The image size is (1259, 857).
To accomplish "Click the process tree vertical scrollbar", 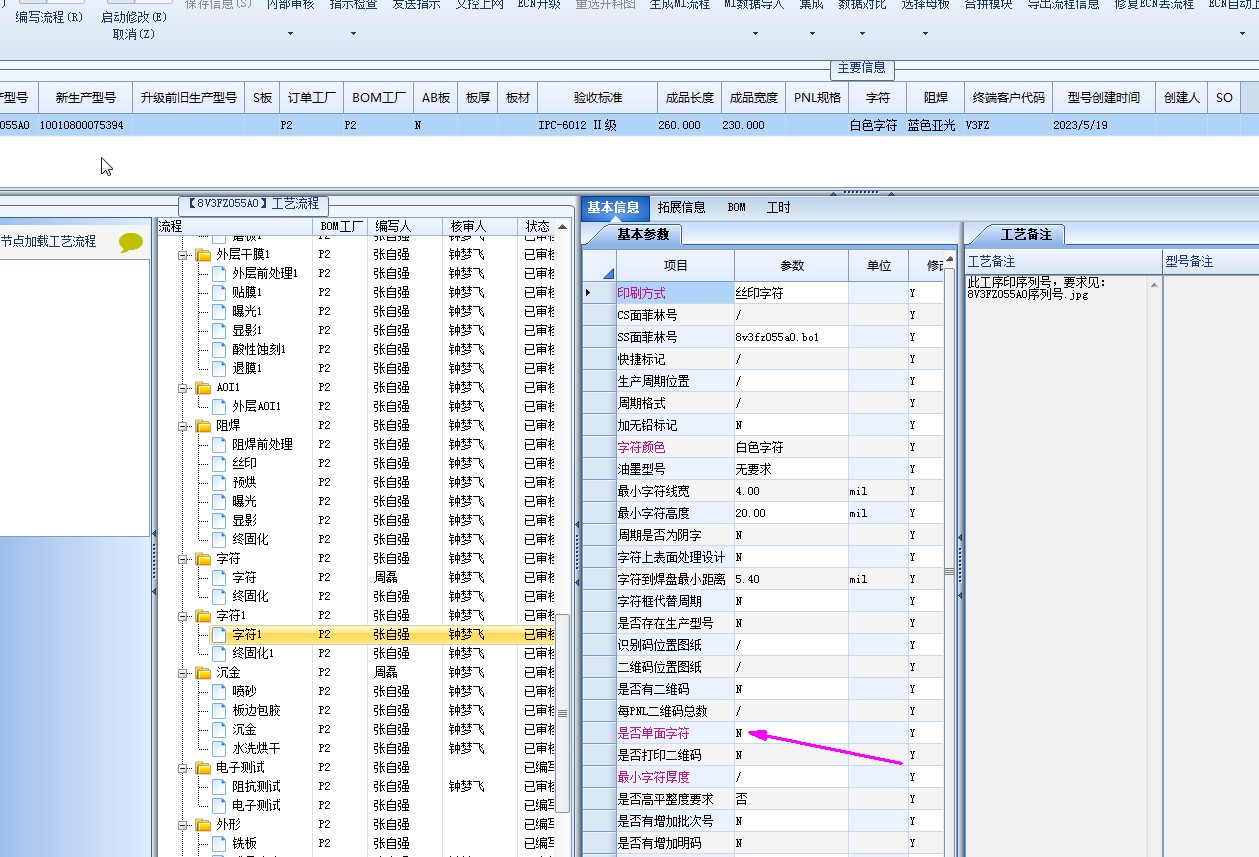I will (x=562, y=712).
